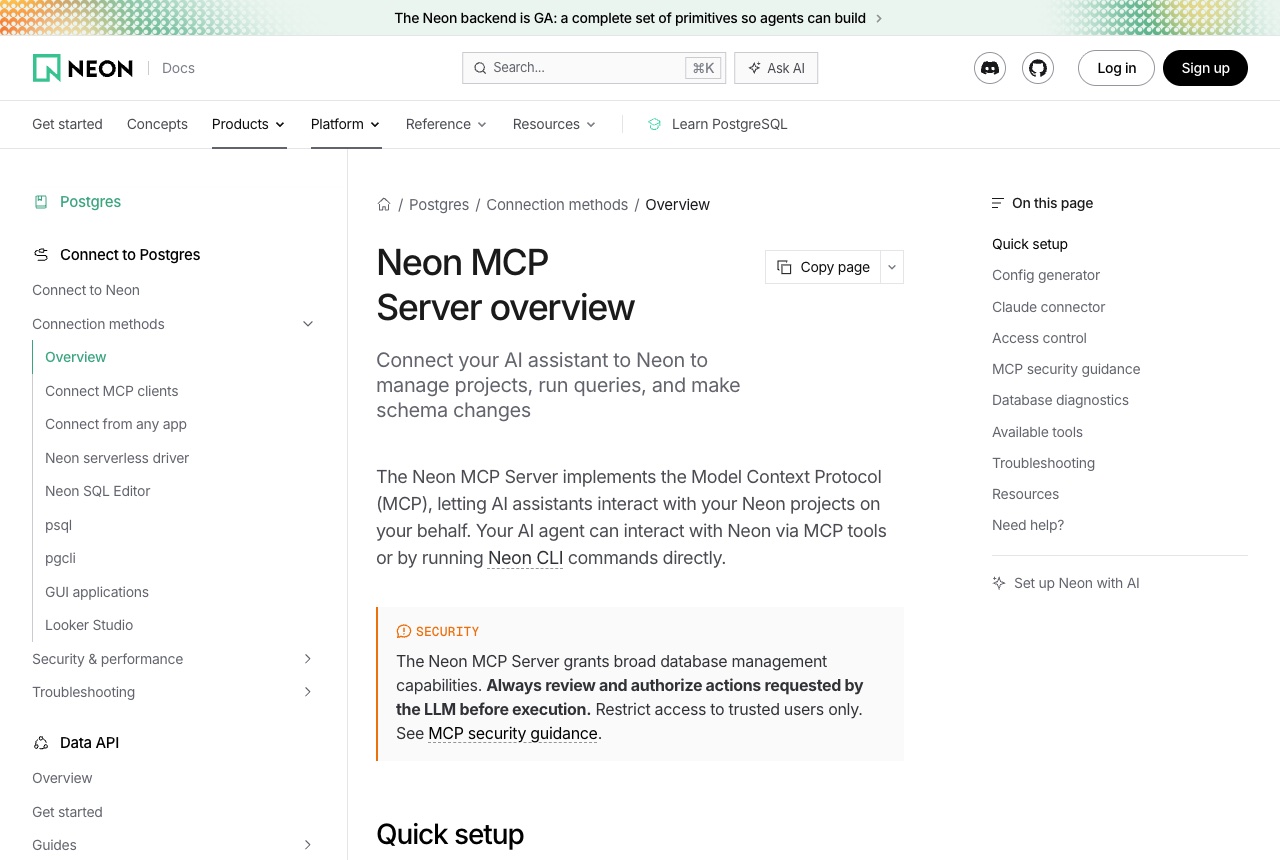The height and width of the screenshot is (860, 1280).
Task: Open Neon serverless driver page
Action: pos(117,458)
